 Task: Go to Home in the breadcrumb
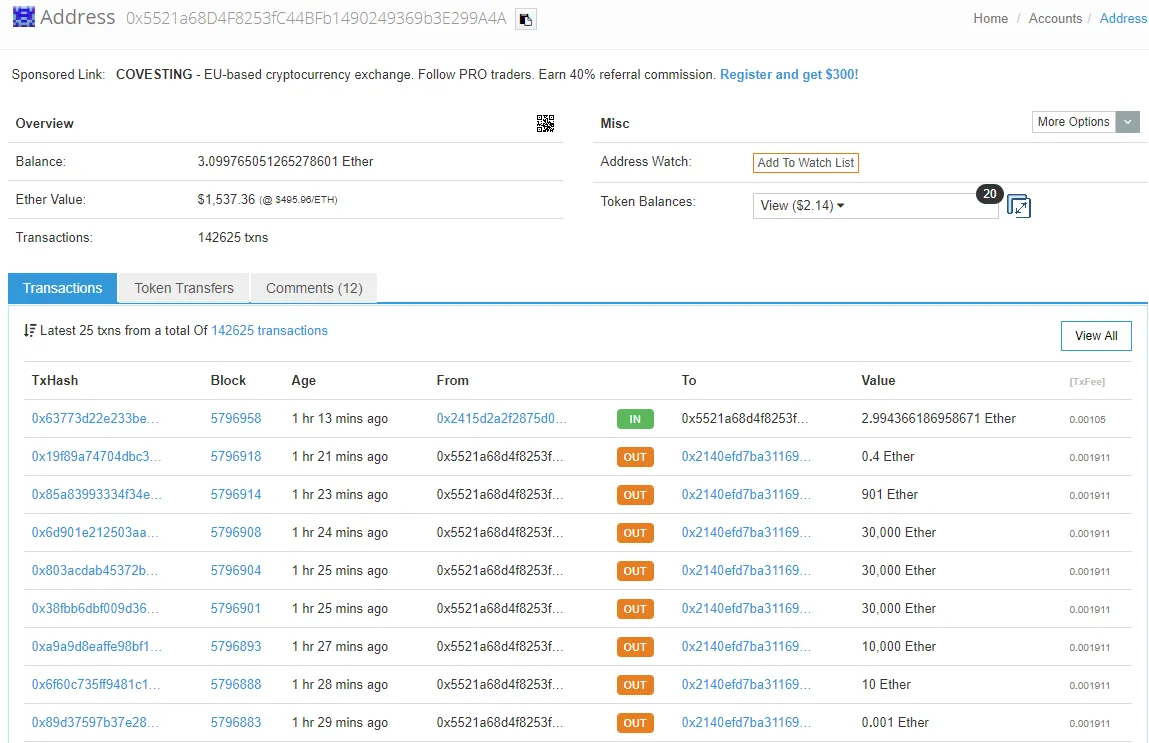tap(990, 18)
